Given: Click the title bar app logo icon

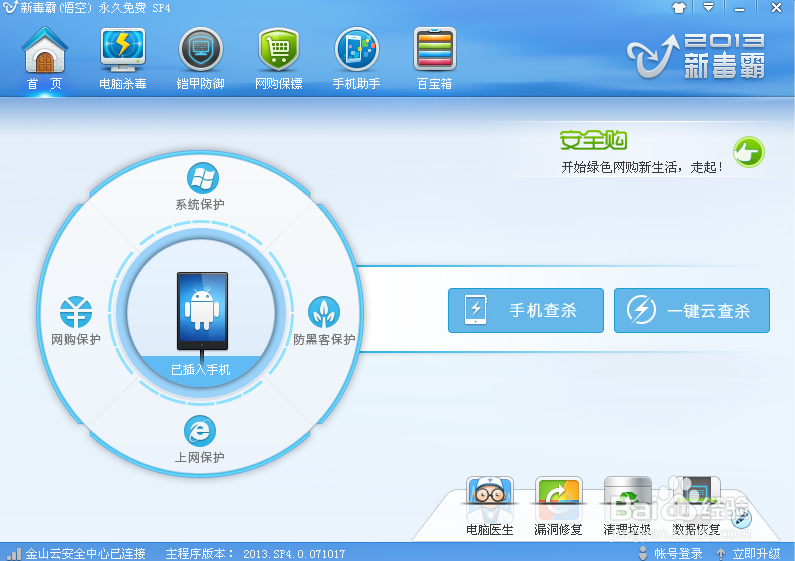Looking at the screenshot, I should coord(10,8).
